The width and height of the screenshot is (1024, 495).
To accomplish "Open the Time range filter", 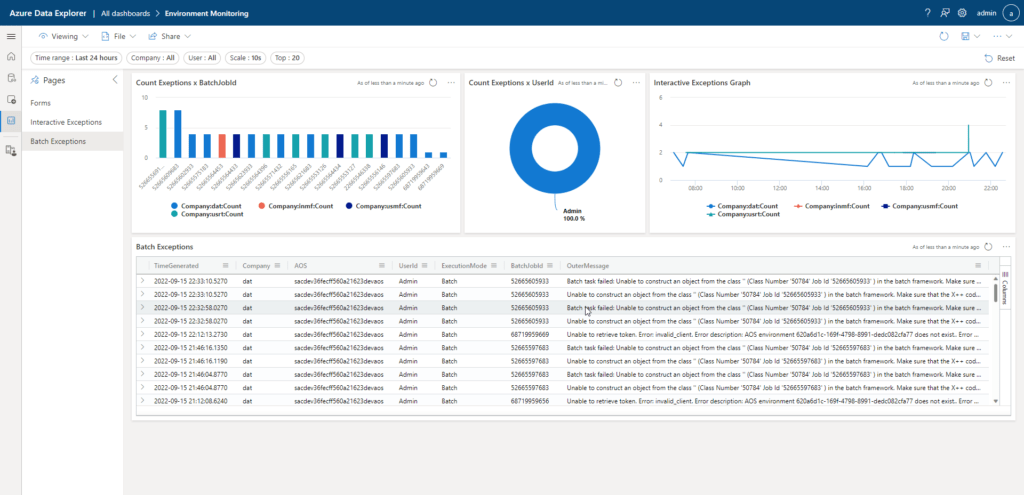I will coord(76,58).
